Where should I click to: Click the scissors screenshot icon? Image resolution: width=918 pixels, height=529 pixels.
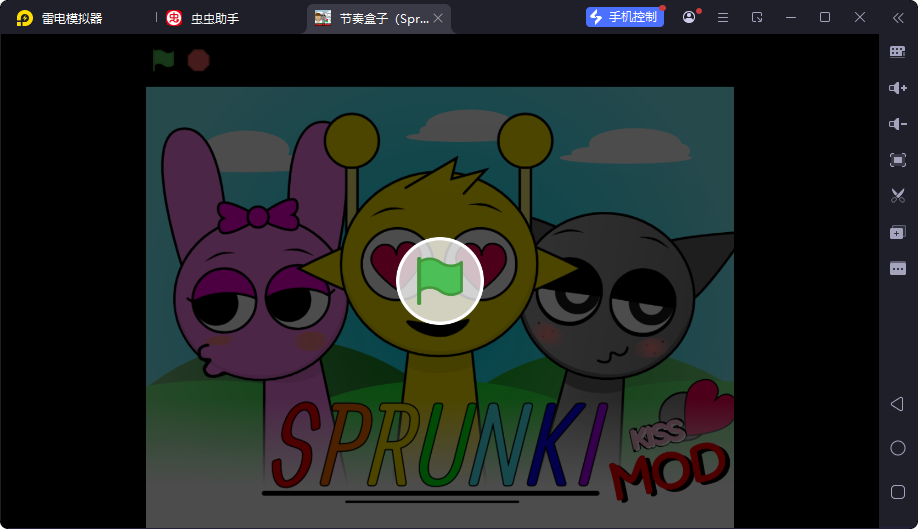coord(898,195)
